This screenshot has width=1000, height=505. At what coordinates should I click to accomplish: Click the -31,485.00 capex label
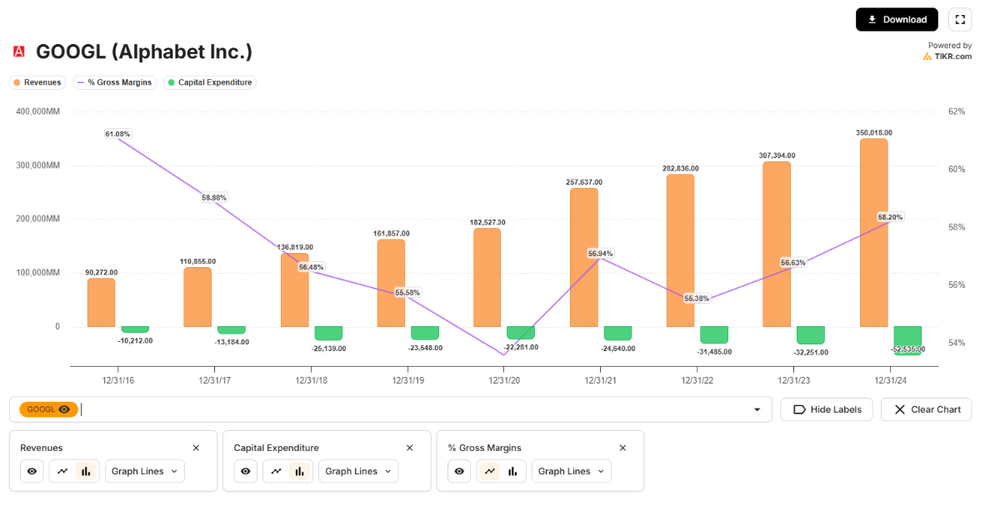pos(714,352)
